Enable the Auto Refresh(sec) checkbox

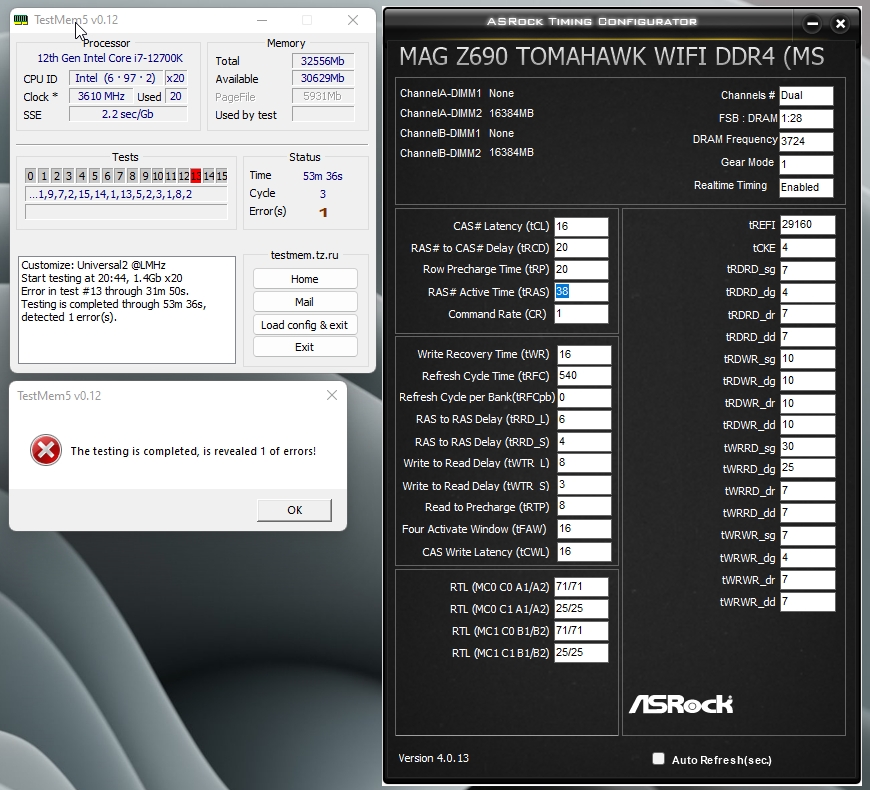658,758
